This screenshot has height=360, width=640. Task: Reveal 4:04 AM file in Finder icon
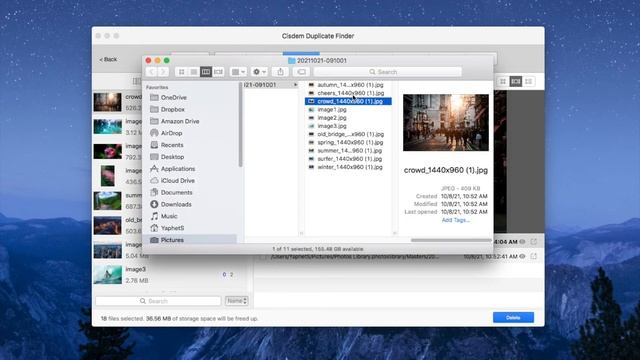[534, 242]
